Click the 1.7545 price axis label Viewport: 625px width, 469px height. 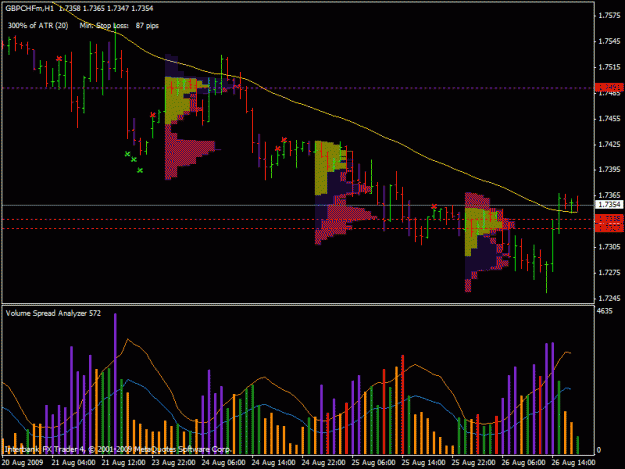[x=609, y=41]
